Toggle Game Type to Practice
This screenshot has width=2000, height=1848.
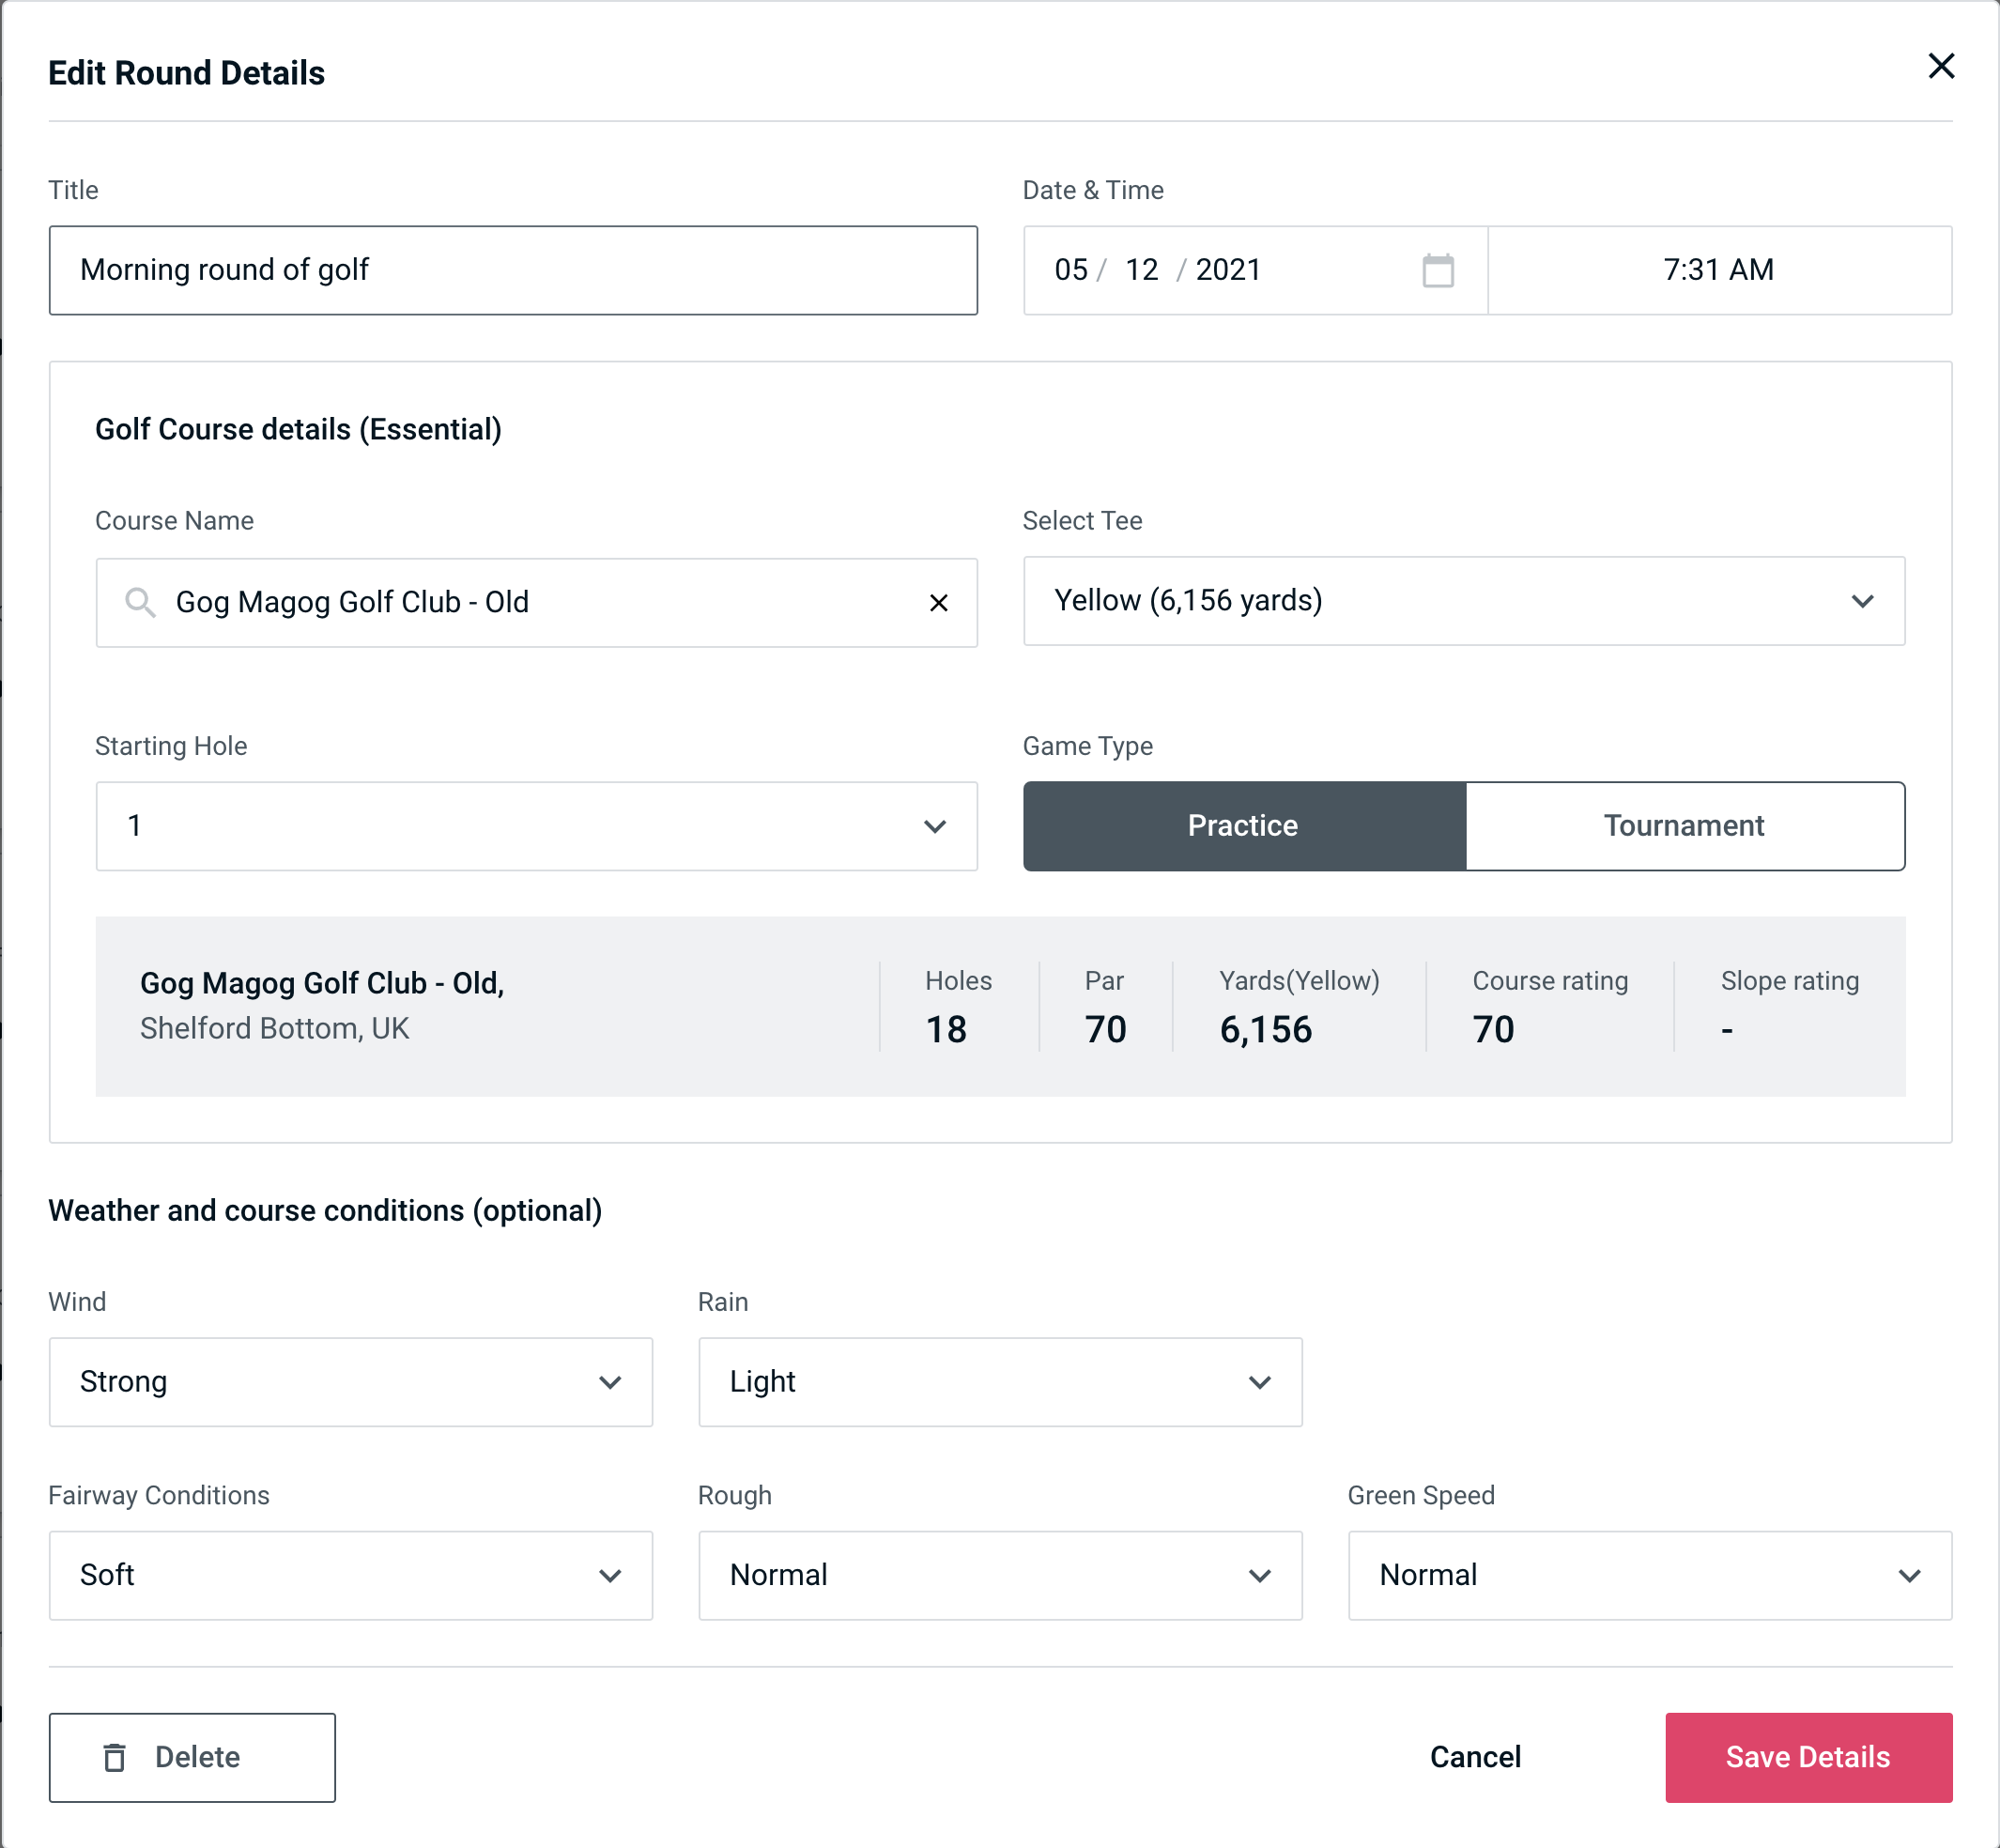click(1246, 825)
